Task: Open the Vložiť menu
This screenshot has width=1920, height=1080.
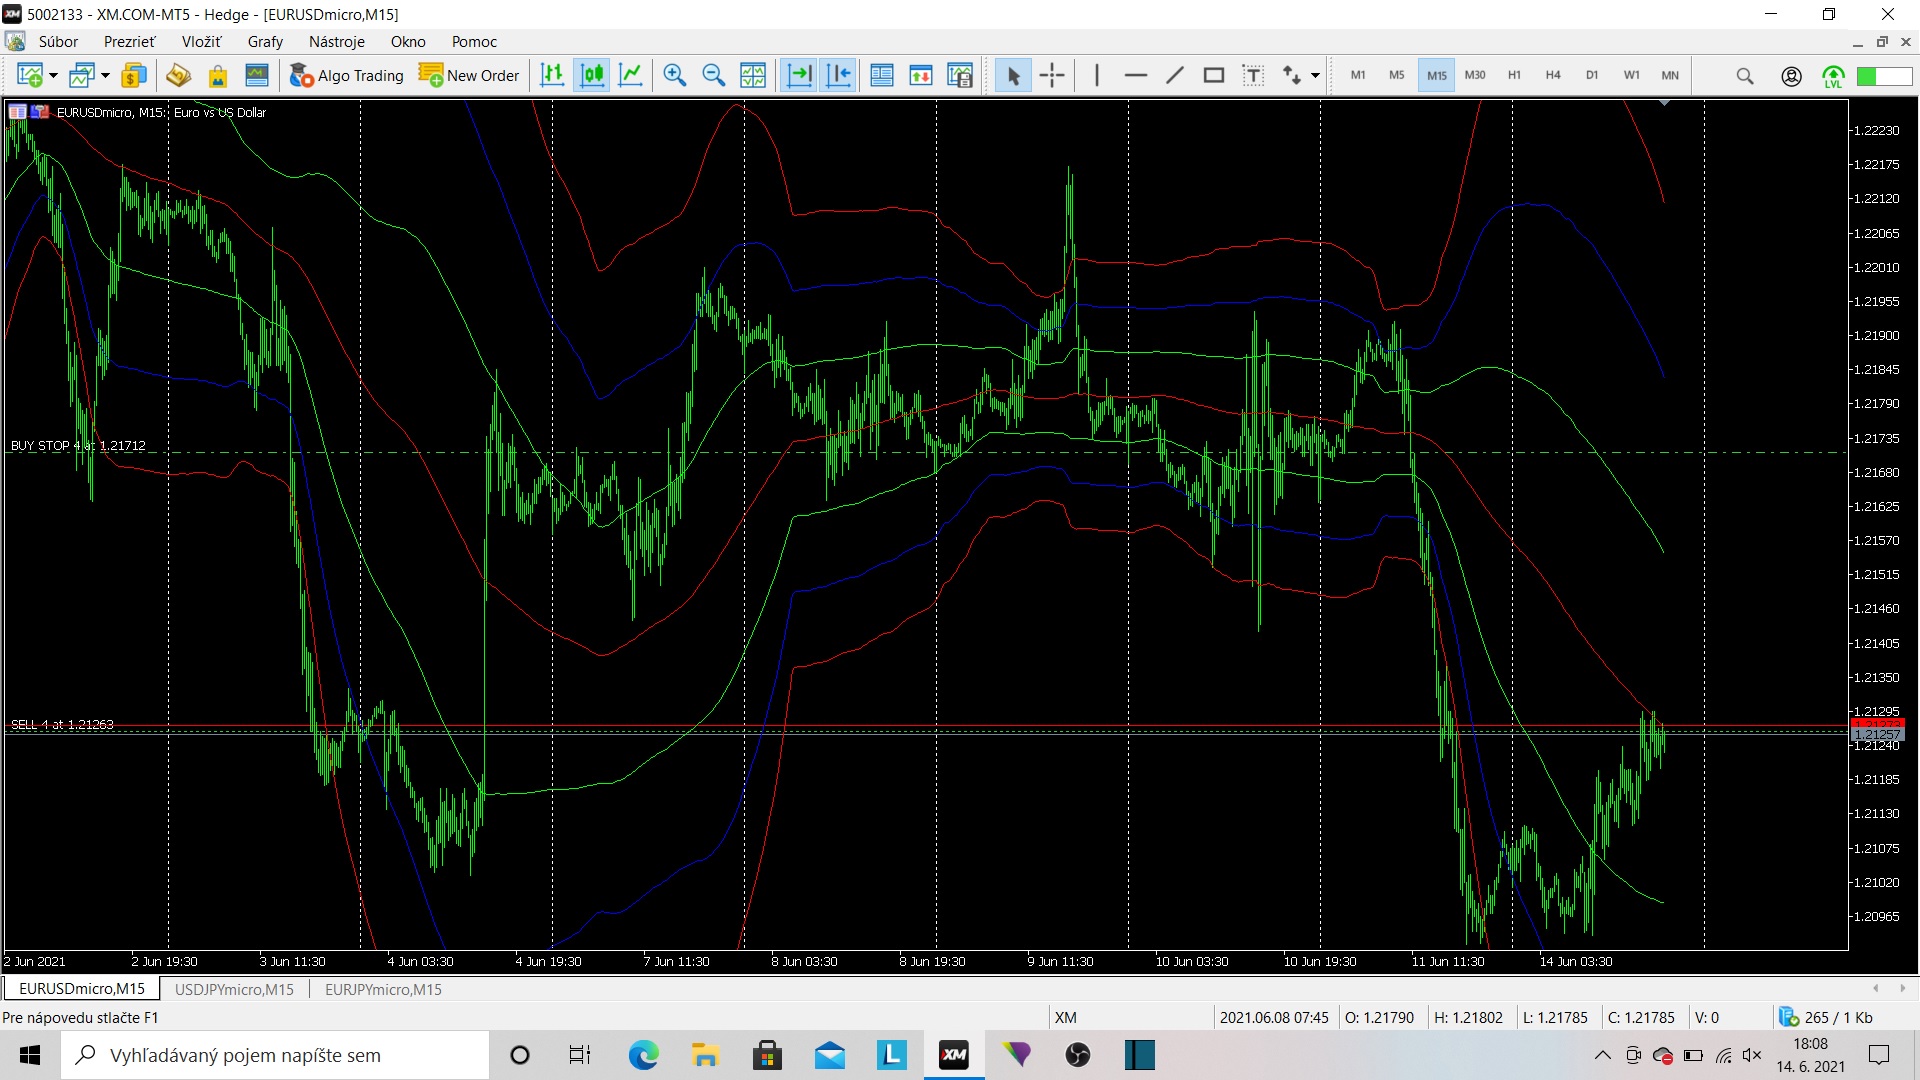Action: (201, 42)
